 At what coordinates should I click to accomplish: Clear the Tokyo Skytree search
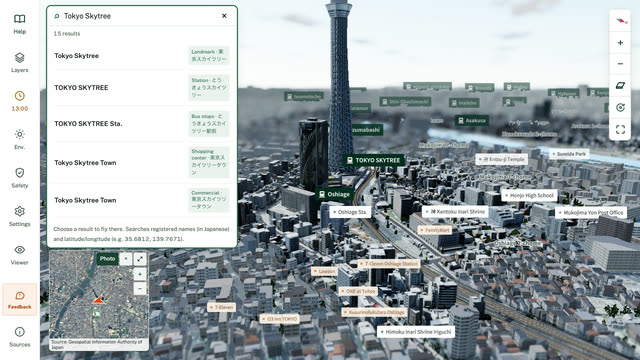coord(224,16)
